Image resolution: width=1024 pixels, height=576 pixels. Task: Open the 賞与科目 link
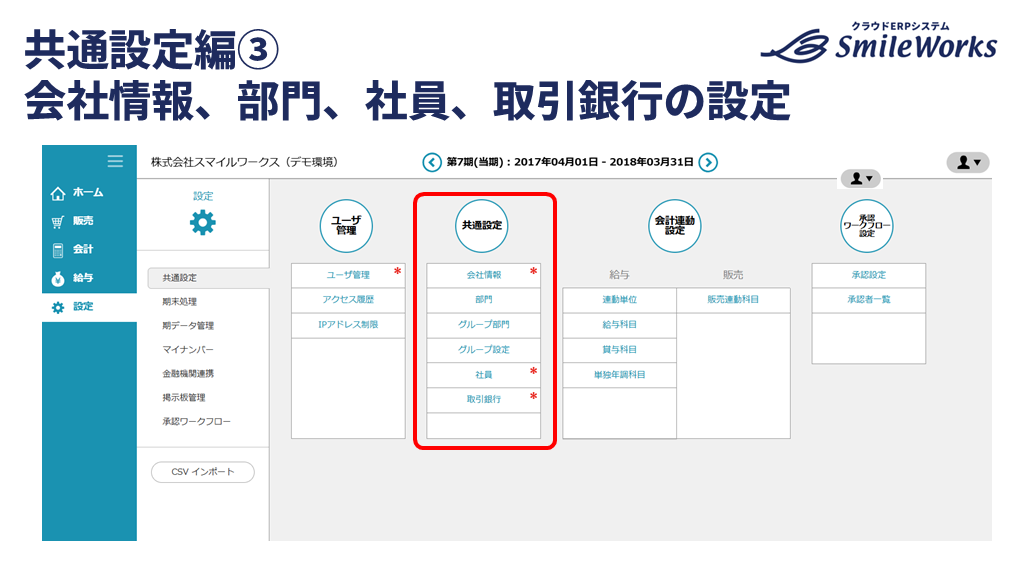tap(619, 349)
